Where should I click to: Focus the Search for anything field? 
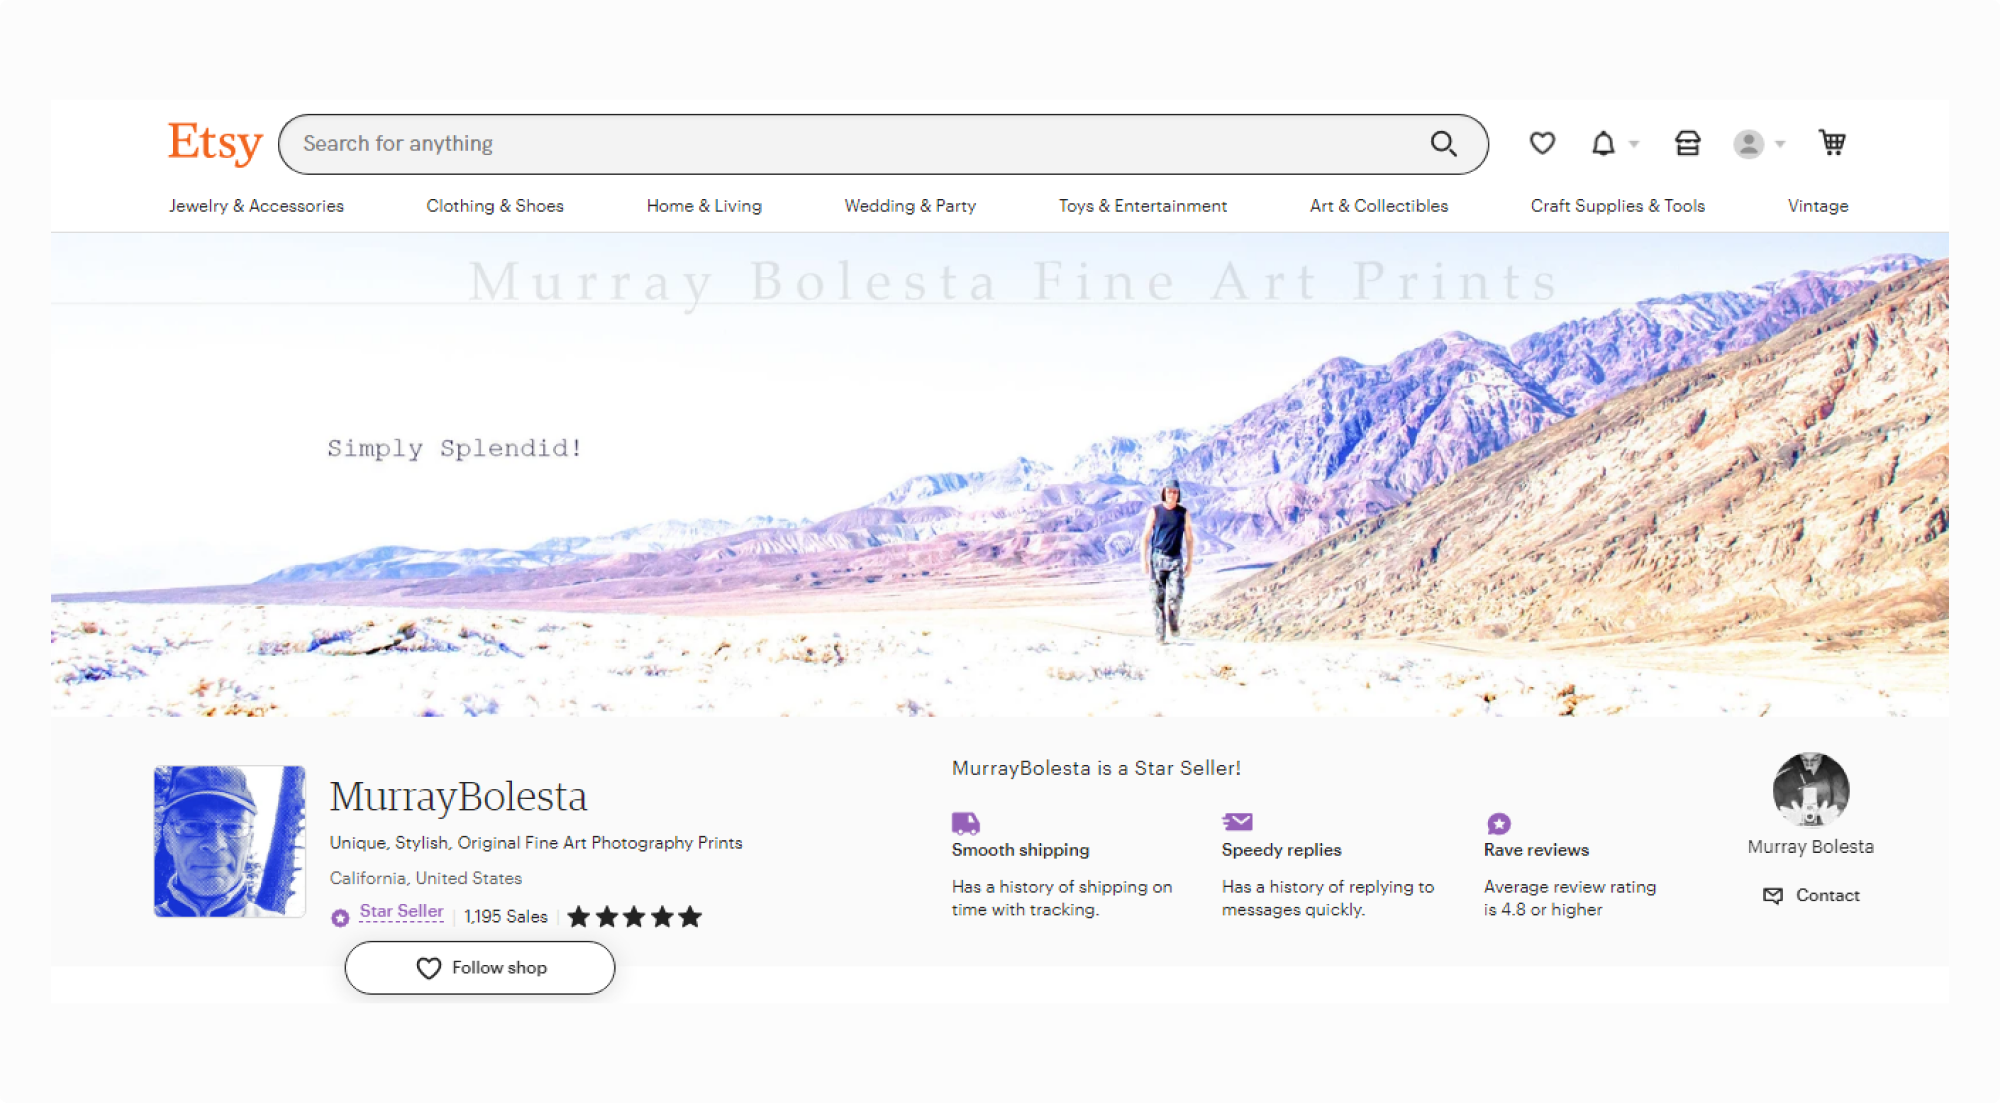pos(883,144)
